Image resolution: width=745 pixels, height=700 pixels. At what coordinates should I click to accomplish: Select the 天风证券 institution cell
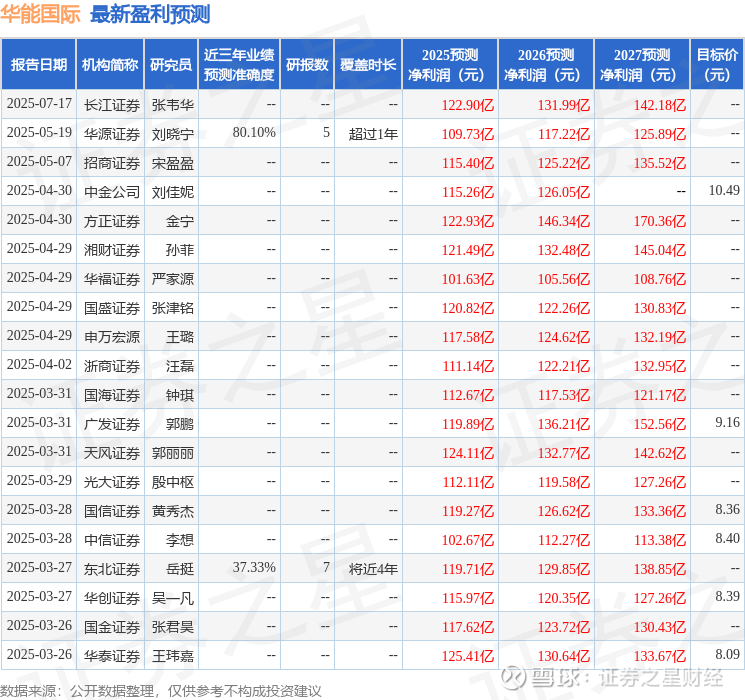coord(112,453)
